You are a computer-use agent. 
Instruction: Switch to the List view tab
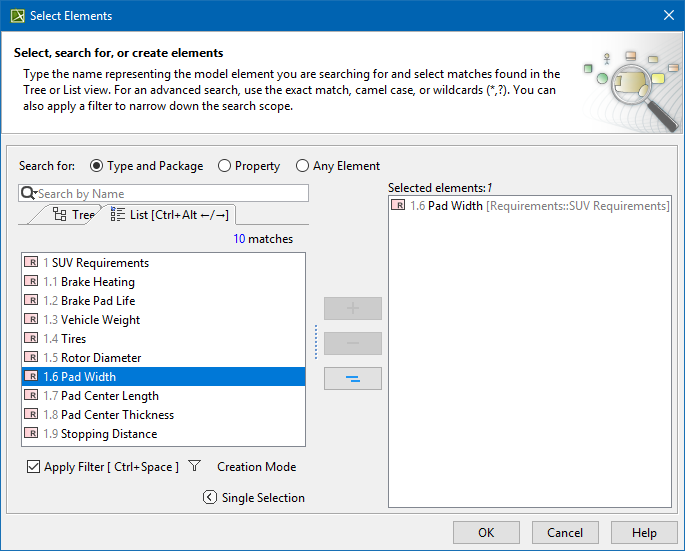coord(169,214)
